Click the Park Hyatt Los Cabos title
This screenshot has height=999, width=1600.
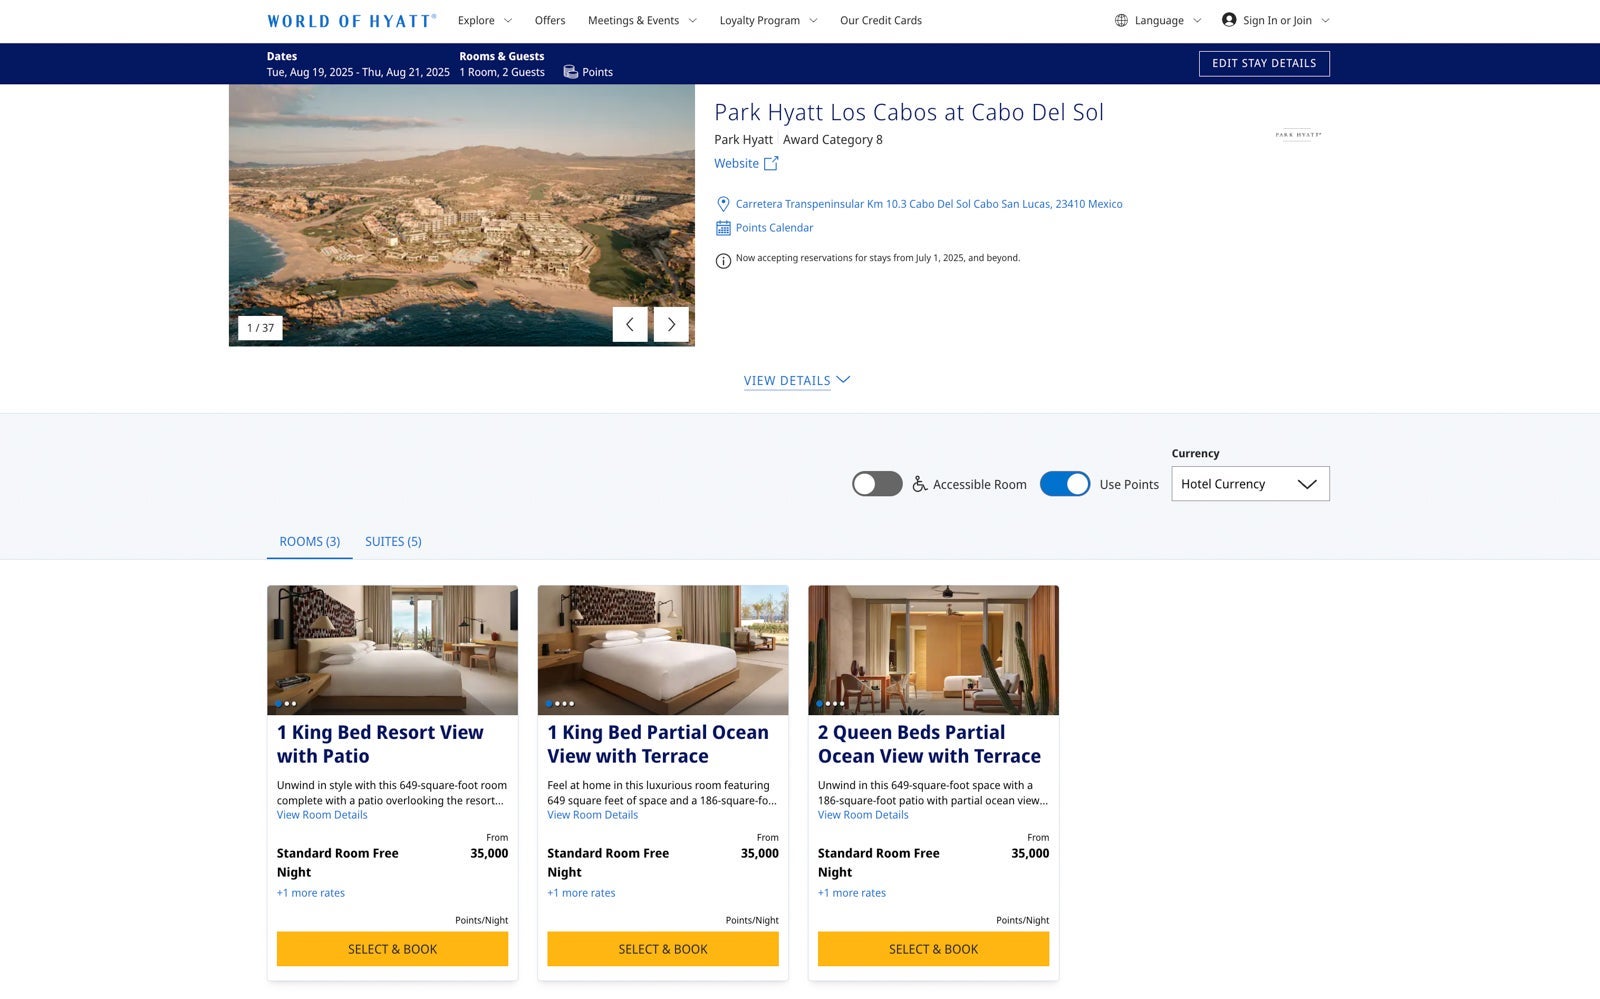pyautogui.click(x=909, y=112)
